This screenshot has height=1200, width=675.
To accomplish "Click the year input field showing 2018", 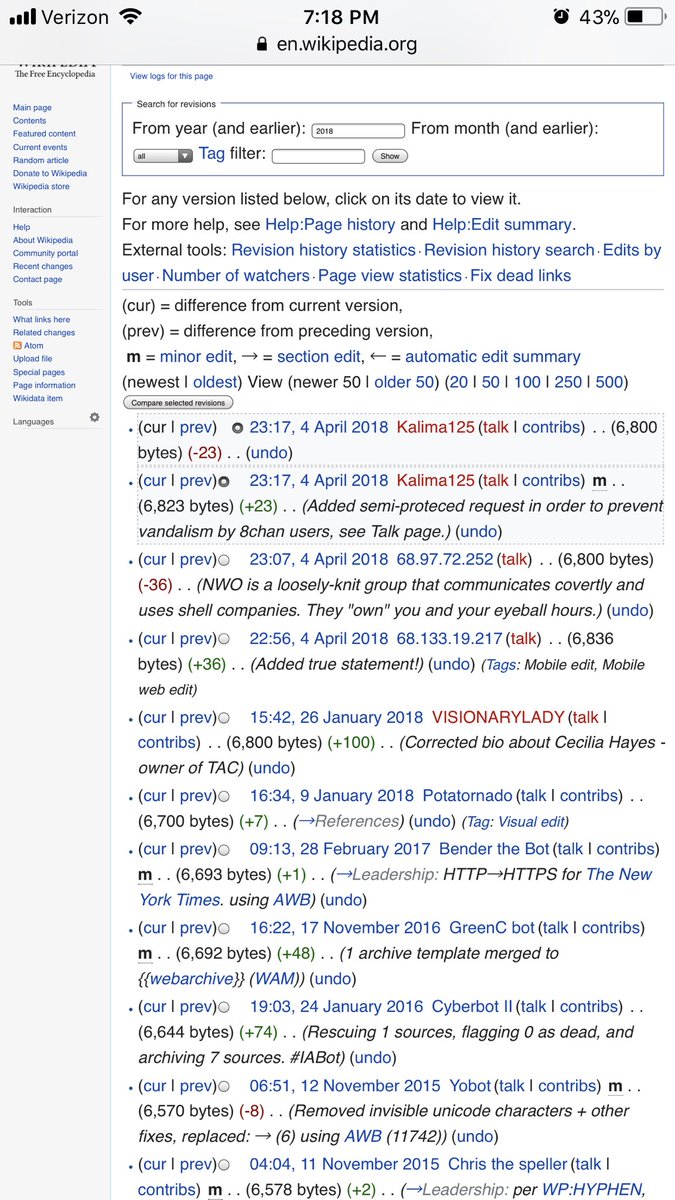I will (x=358, y=131).
